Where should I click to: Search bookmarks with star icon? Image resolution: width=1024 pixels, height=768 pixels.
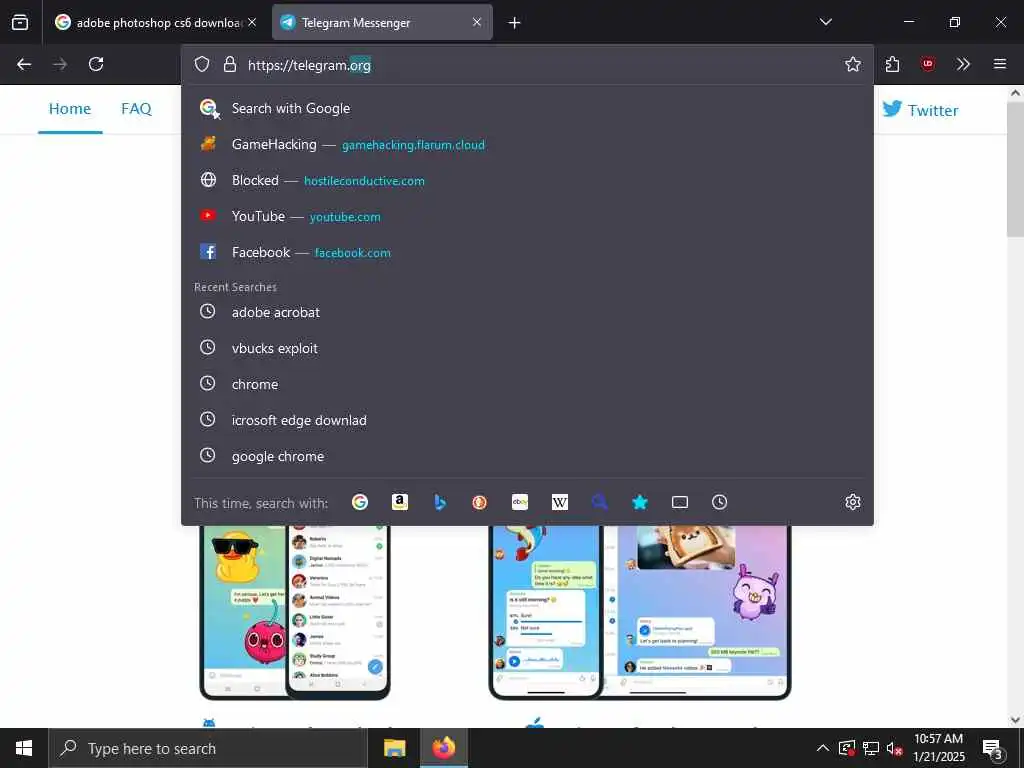click(639, 502)
